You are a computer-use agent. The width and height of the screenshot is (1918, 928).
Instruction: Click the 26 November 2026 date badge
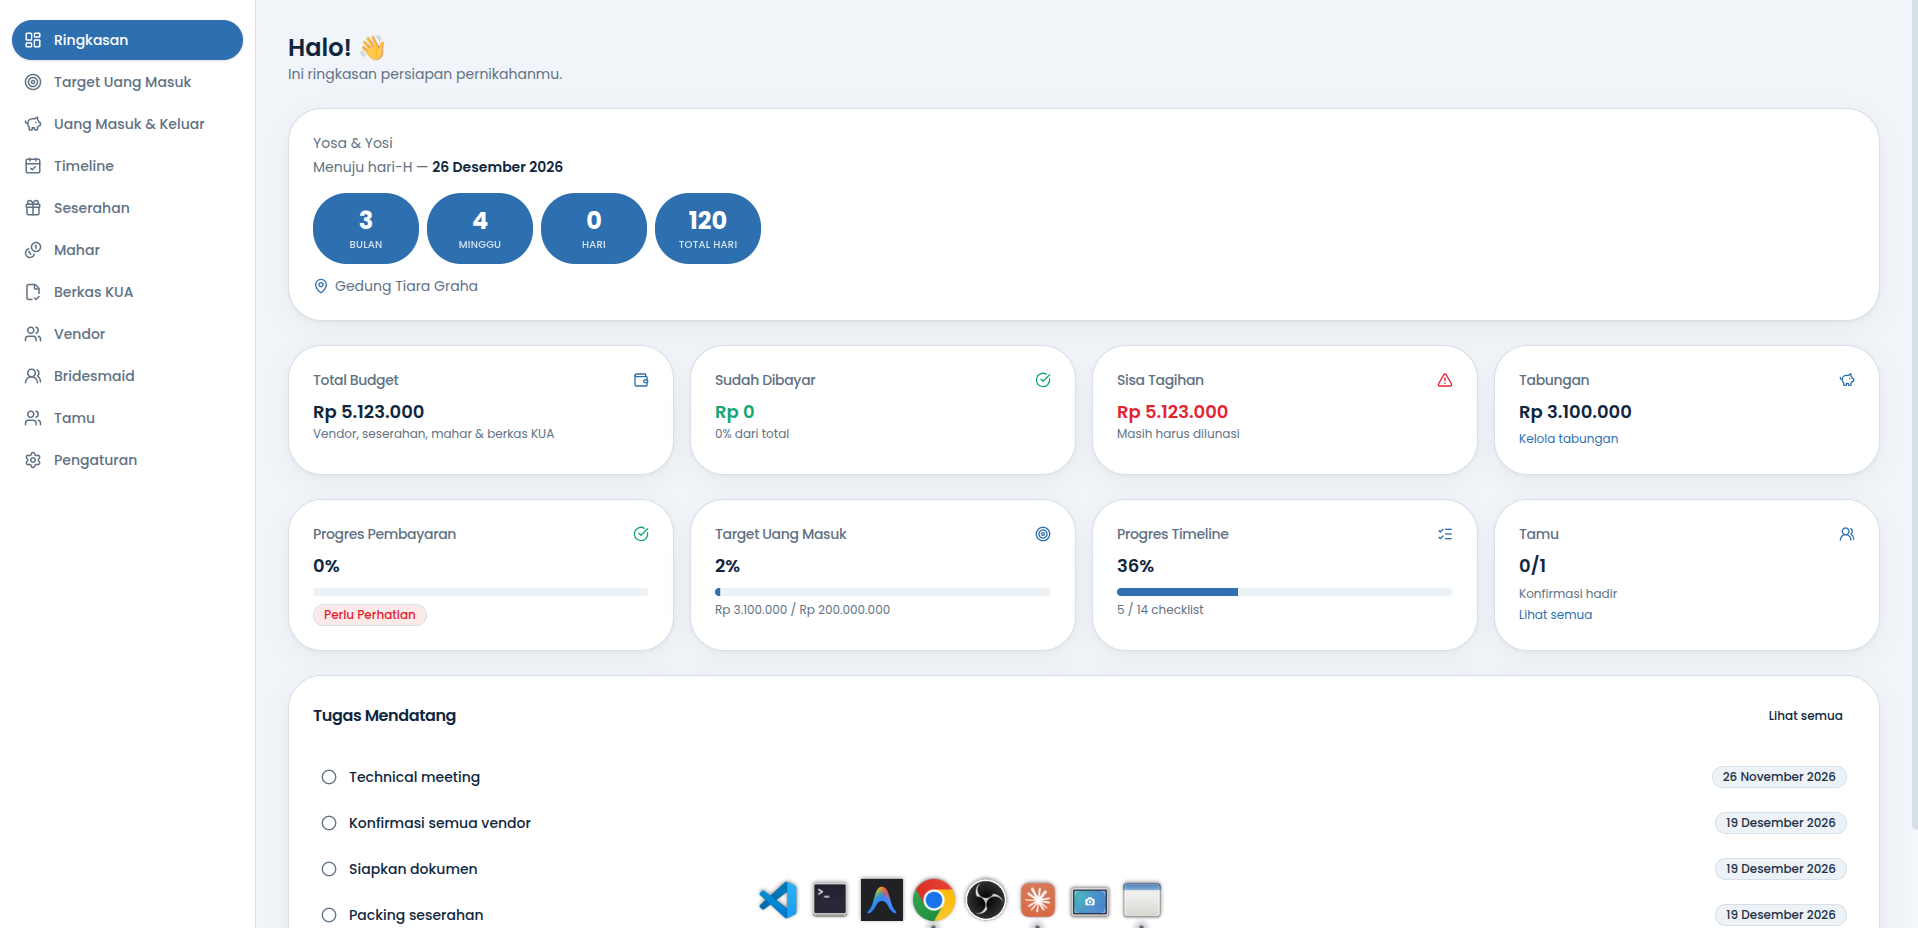[x=1779, y=777]
